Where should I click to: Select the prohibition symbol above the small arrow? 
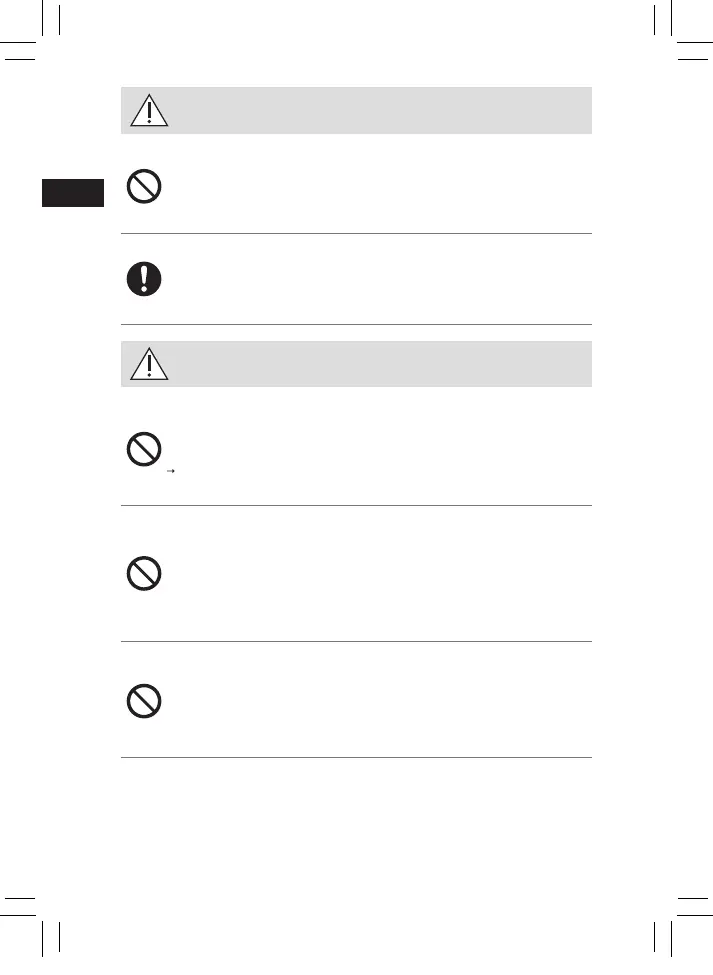pyautogui.click(x=146, y=453)
